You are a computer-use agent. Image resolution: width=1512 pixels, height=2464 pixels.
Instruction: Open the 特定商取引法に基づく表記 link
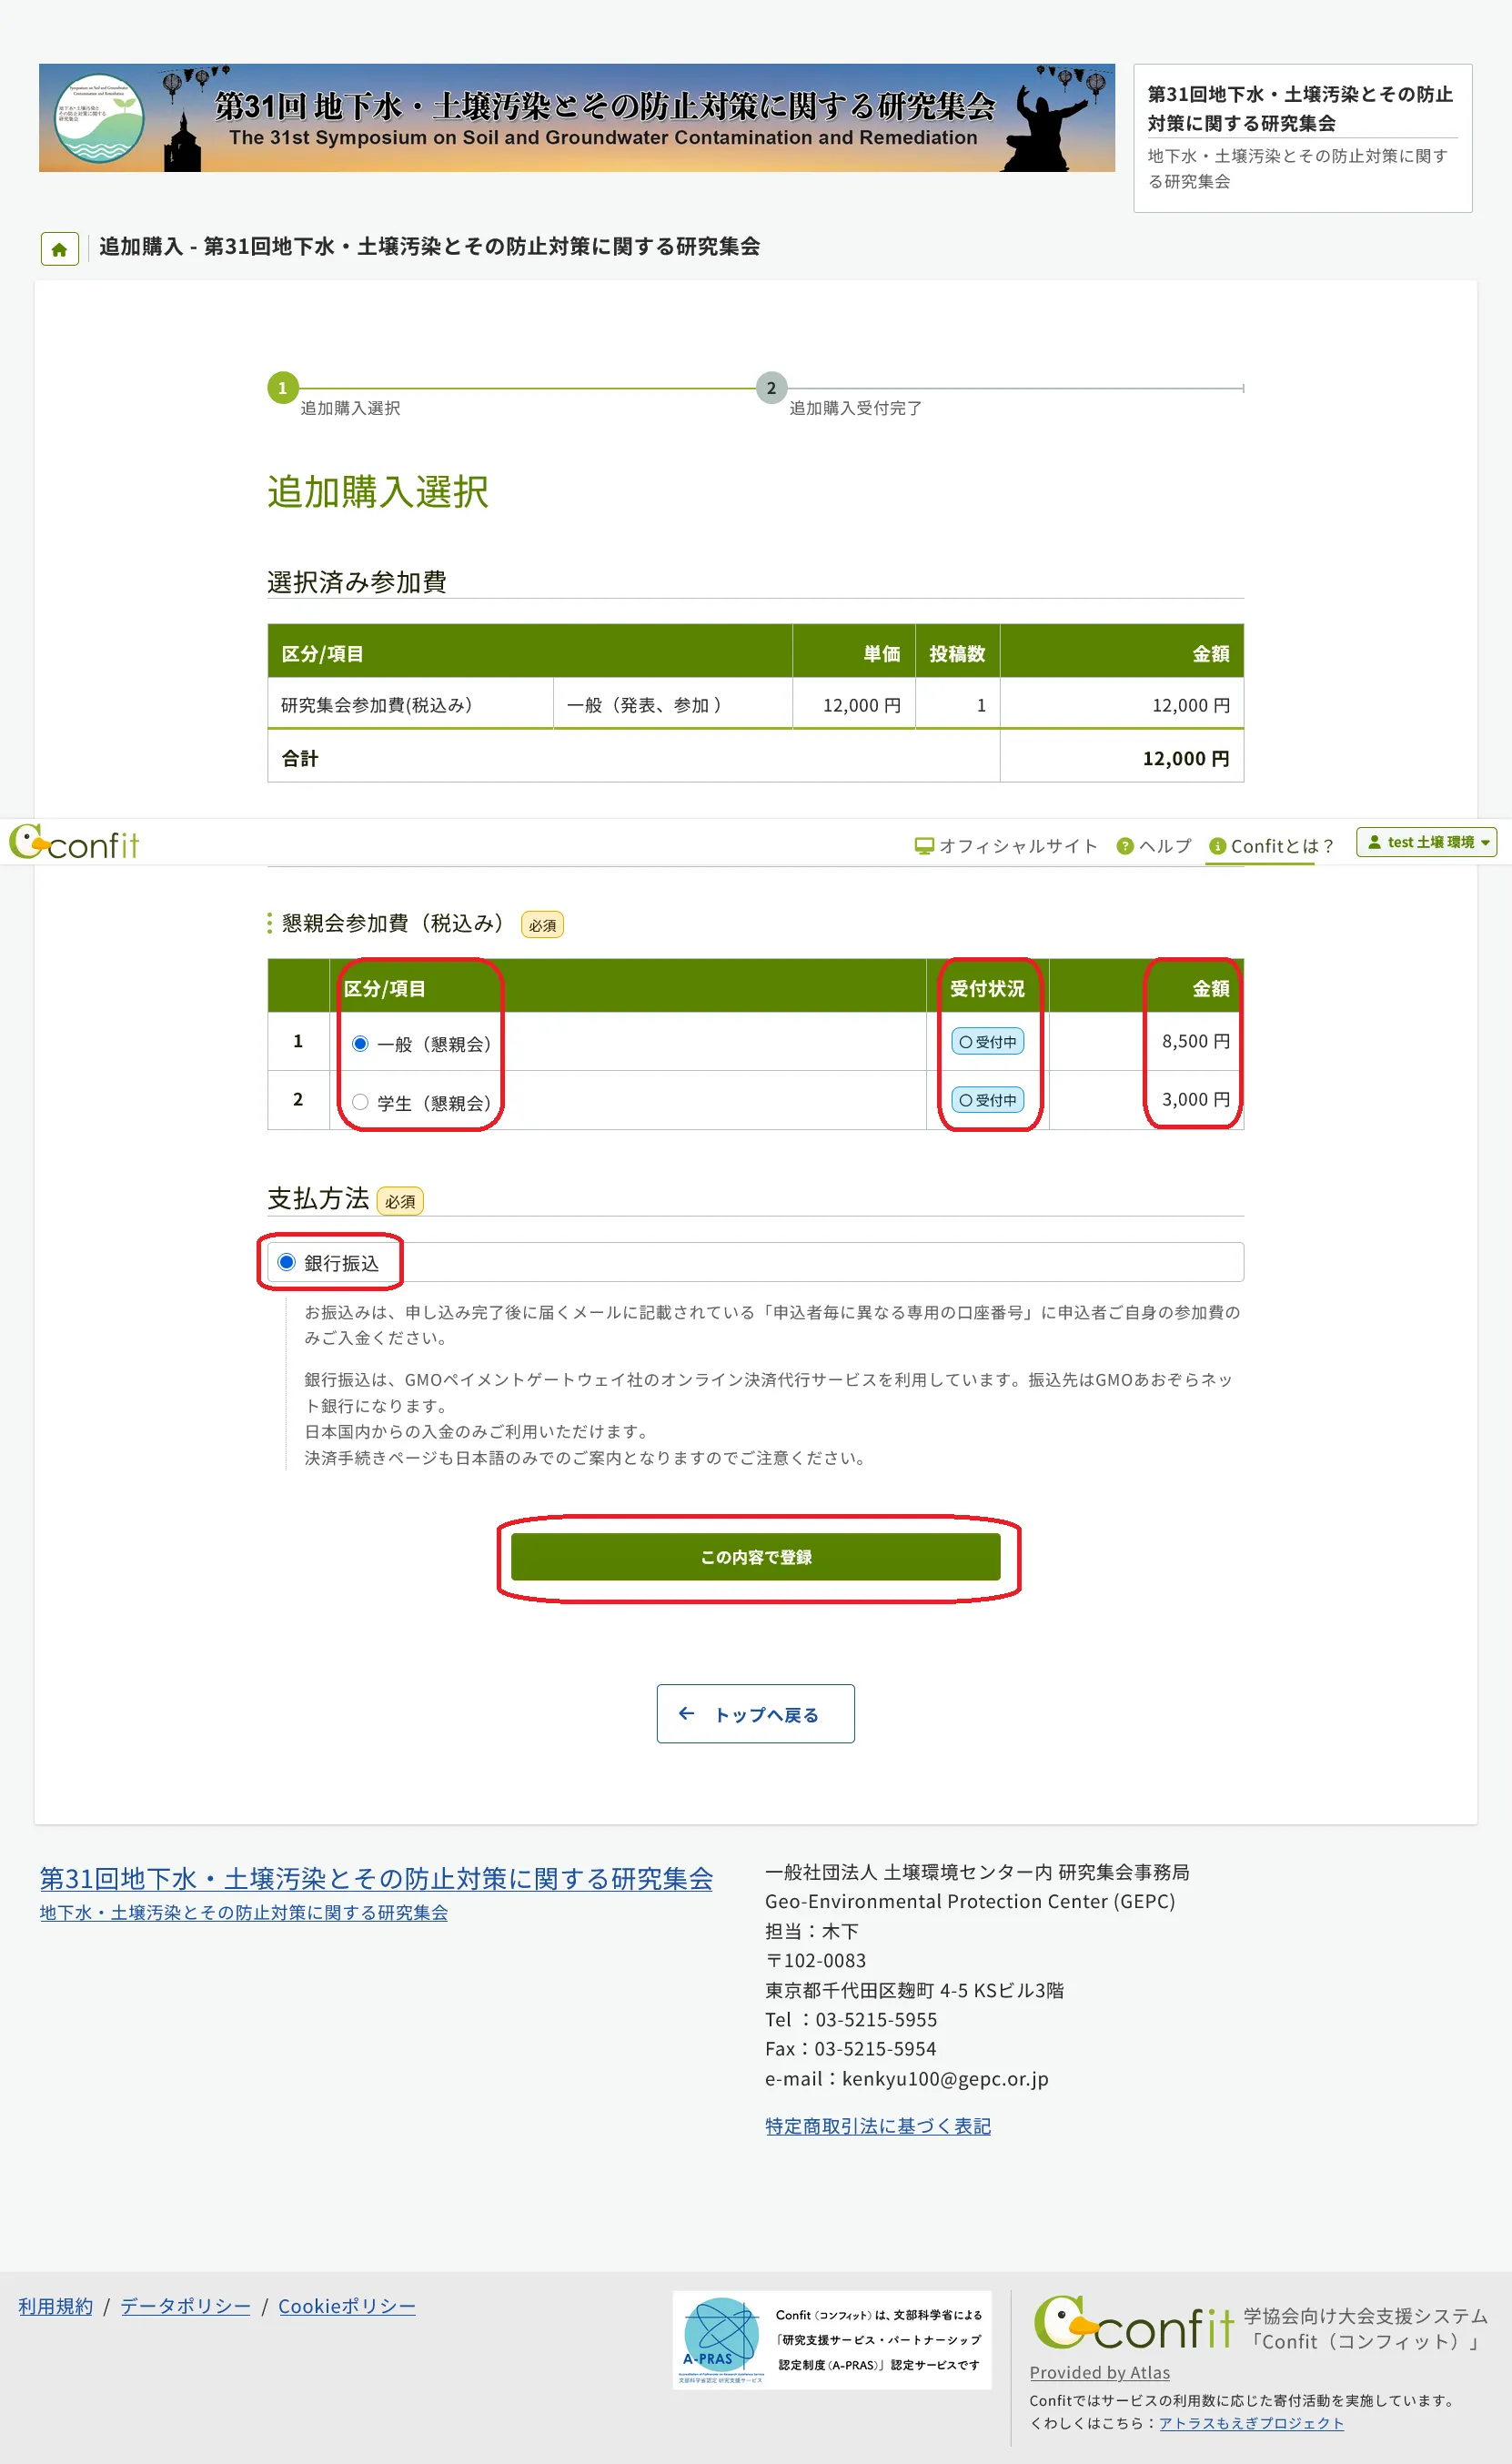point(877,2126)
